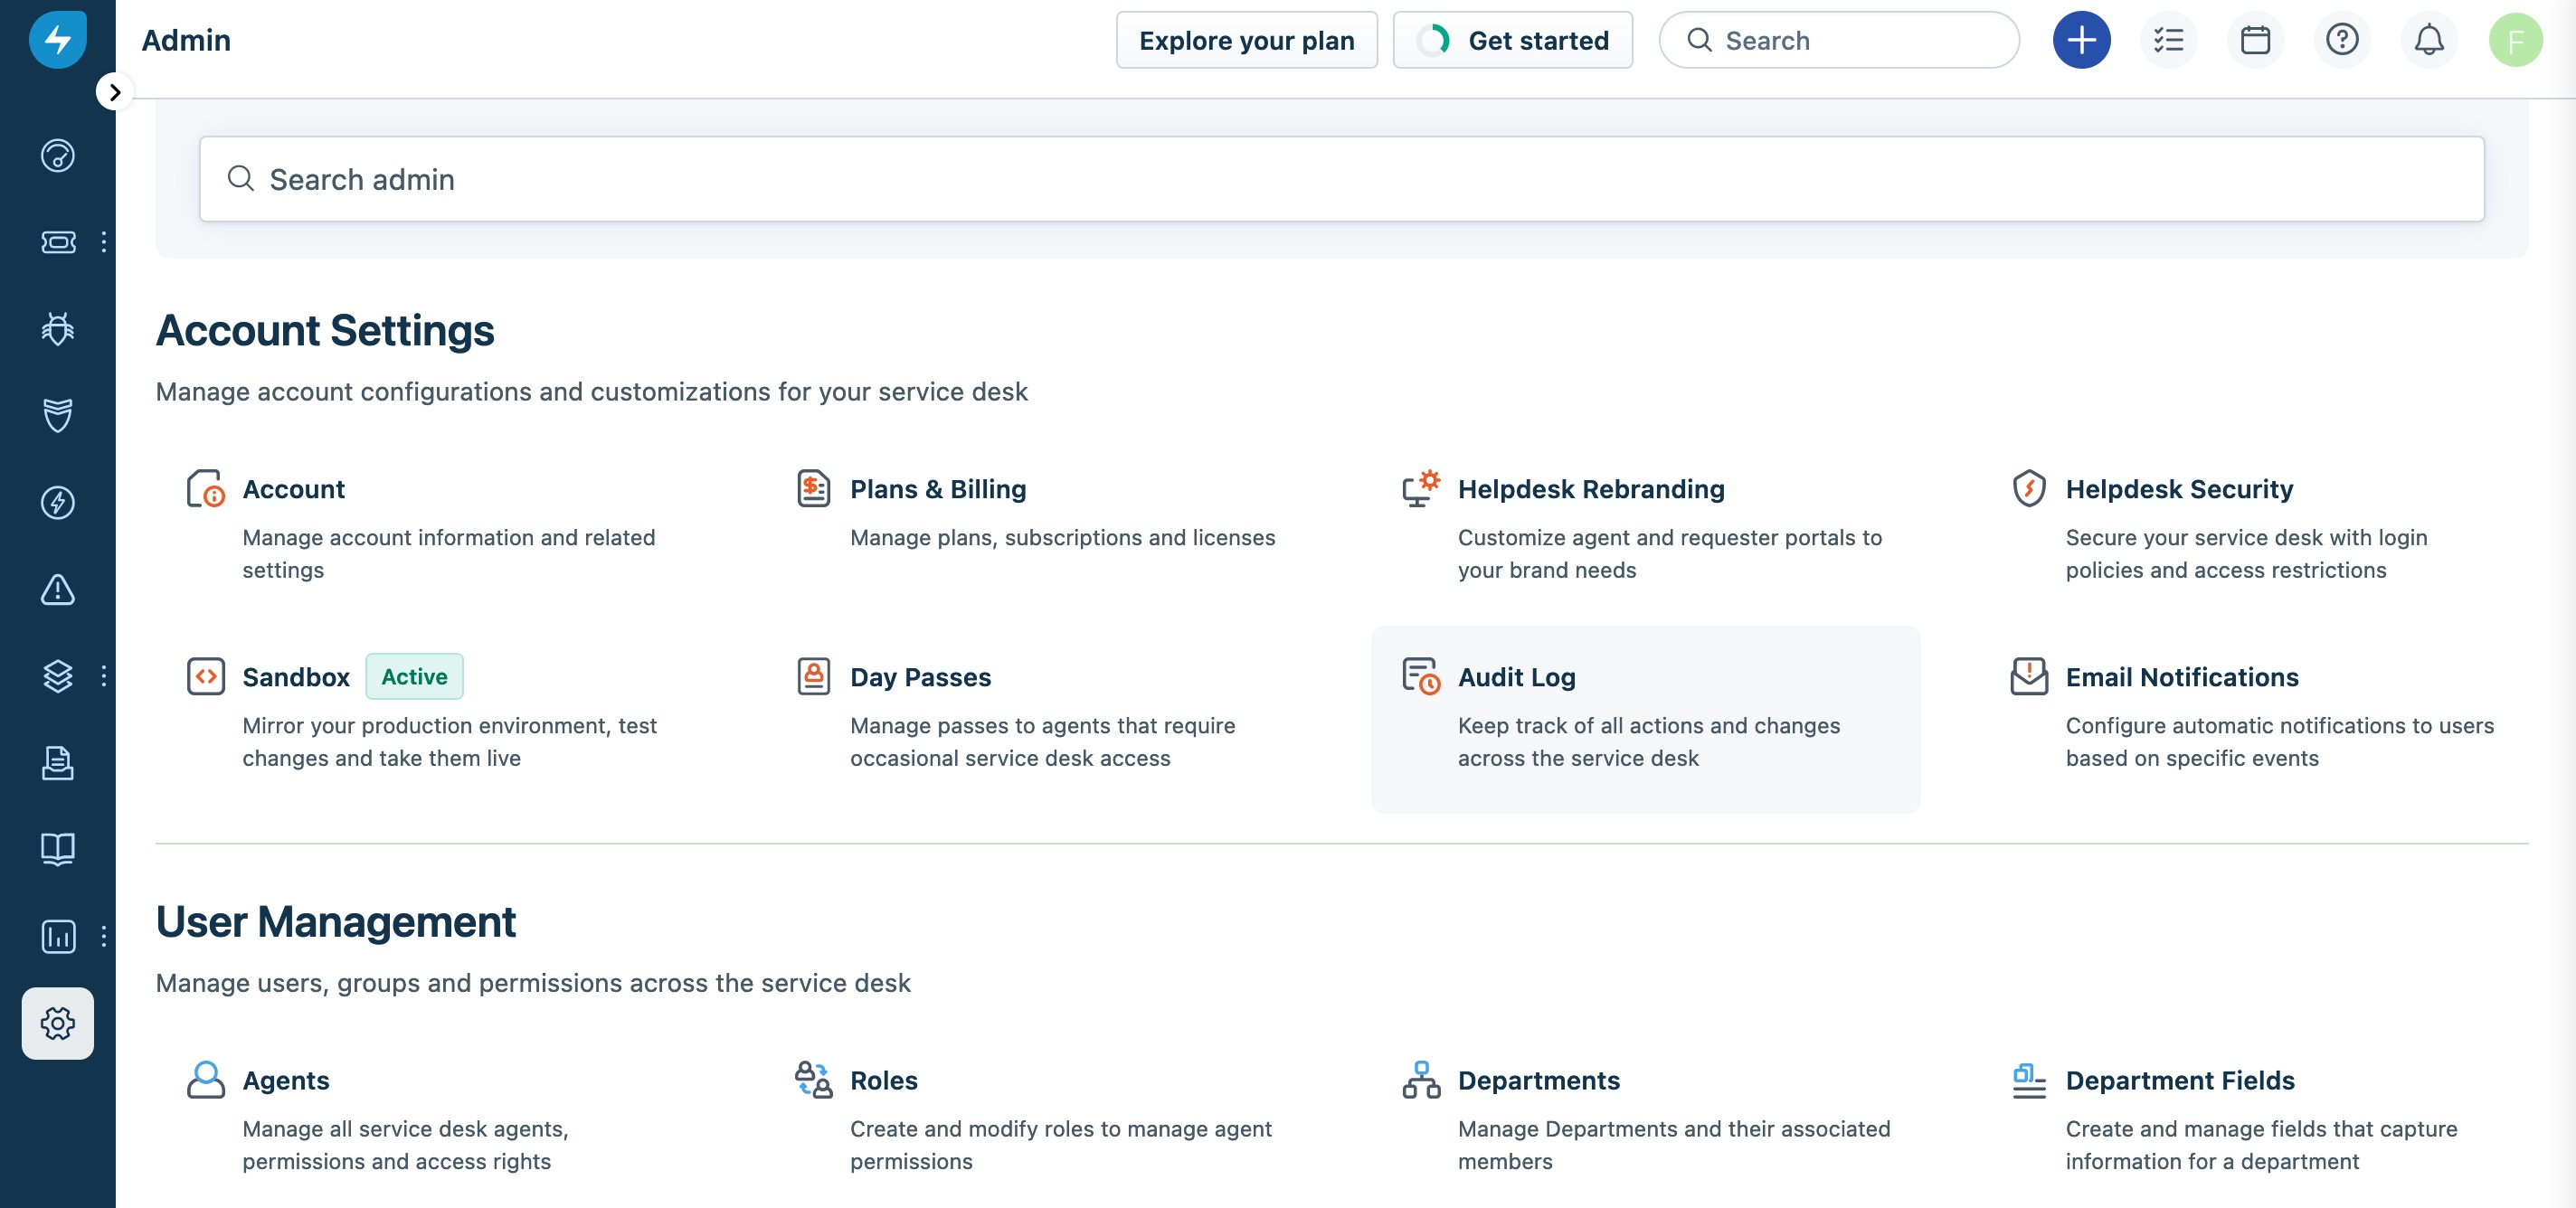Click the Account Settings heading

(325, 331)
